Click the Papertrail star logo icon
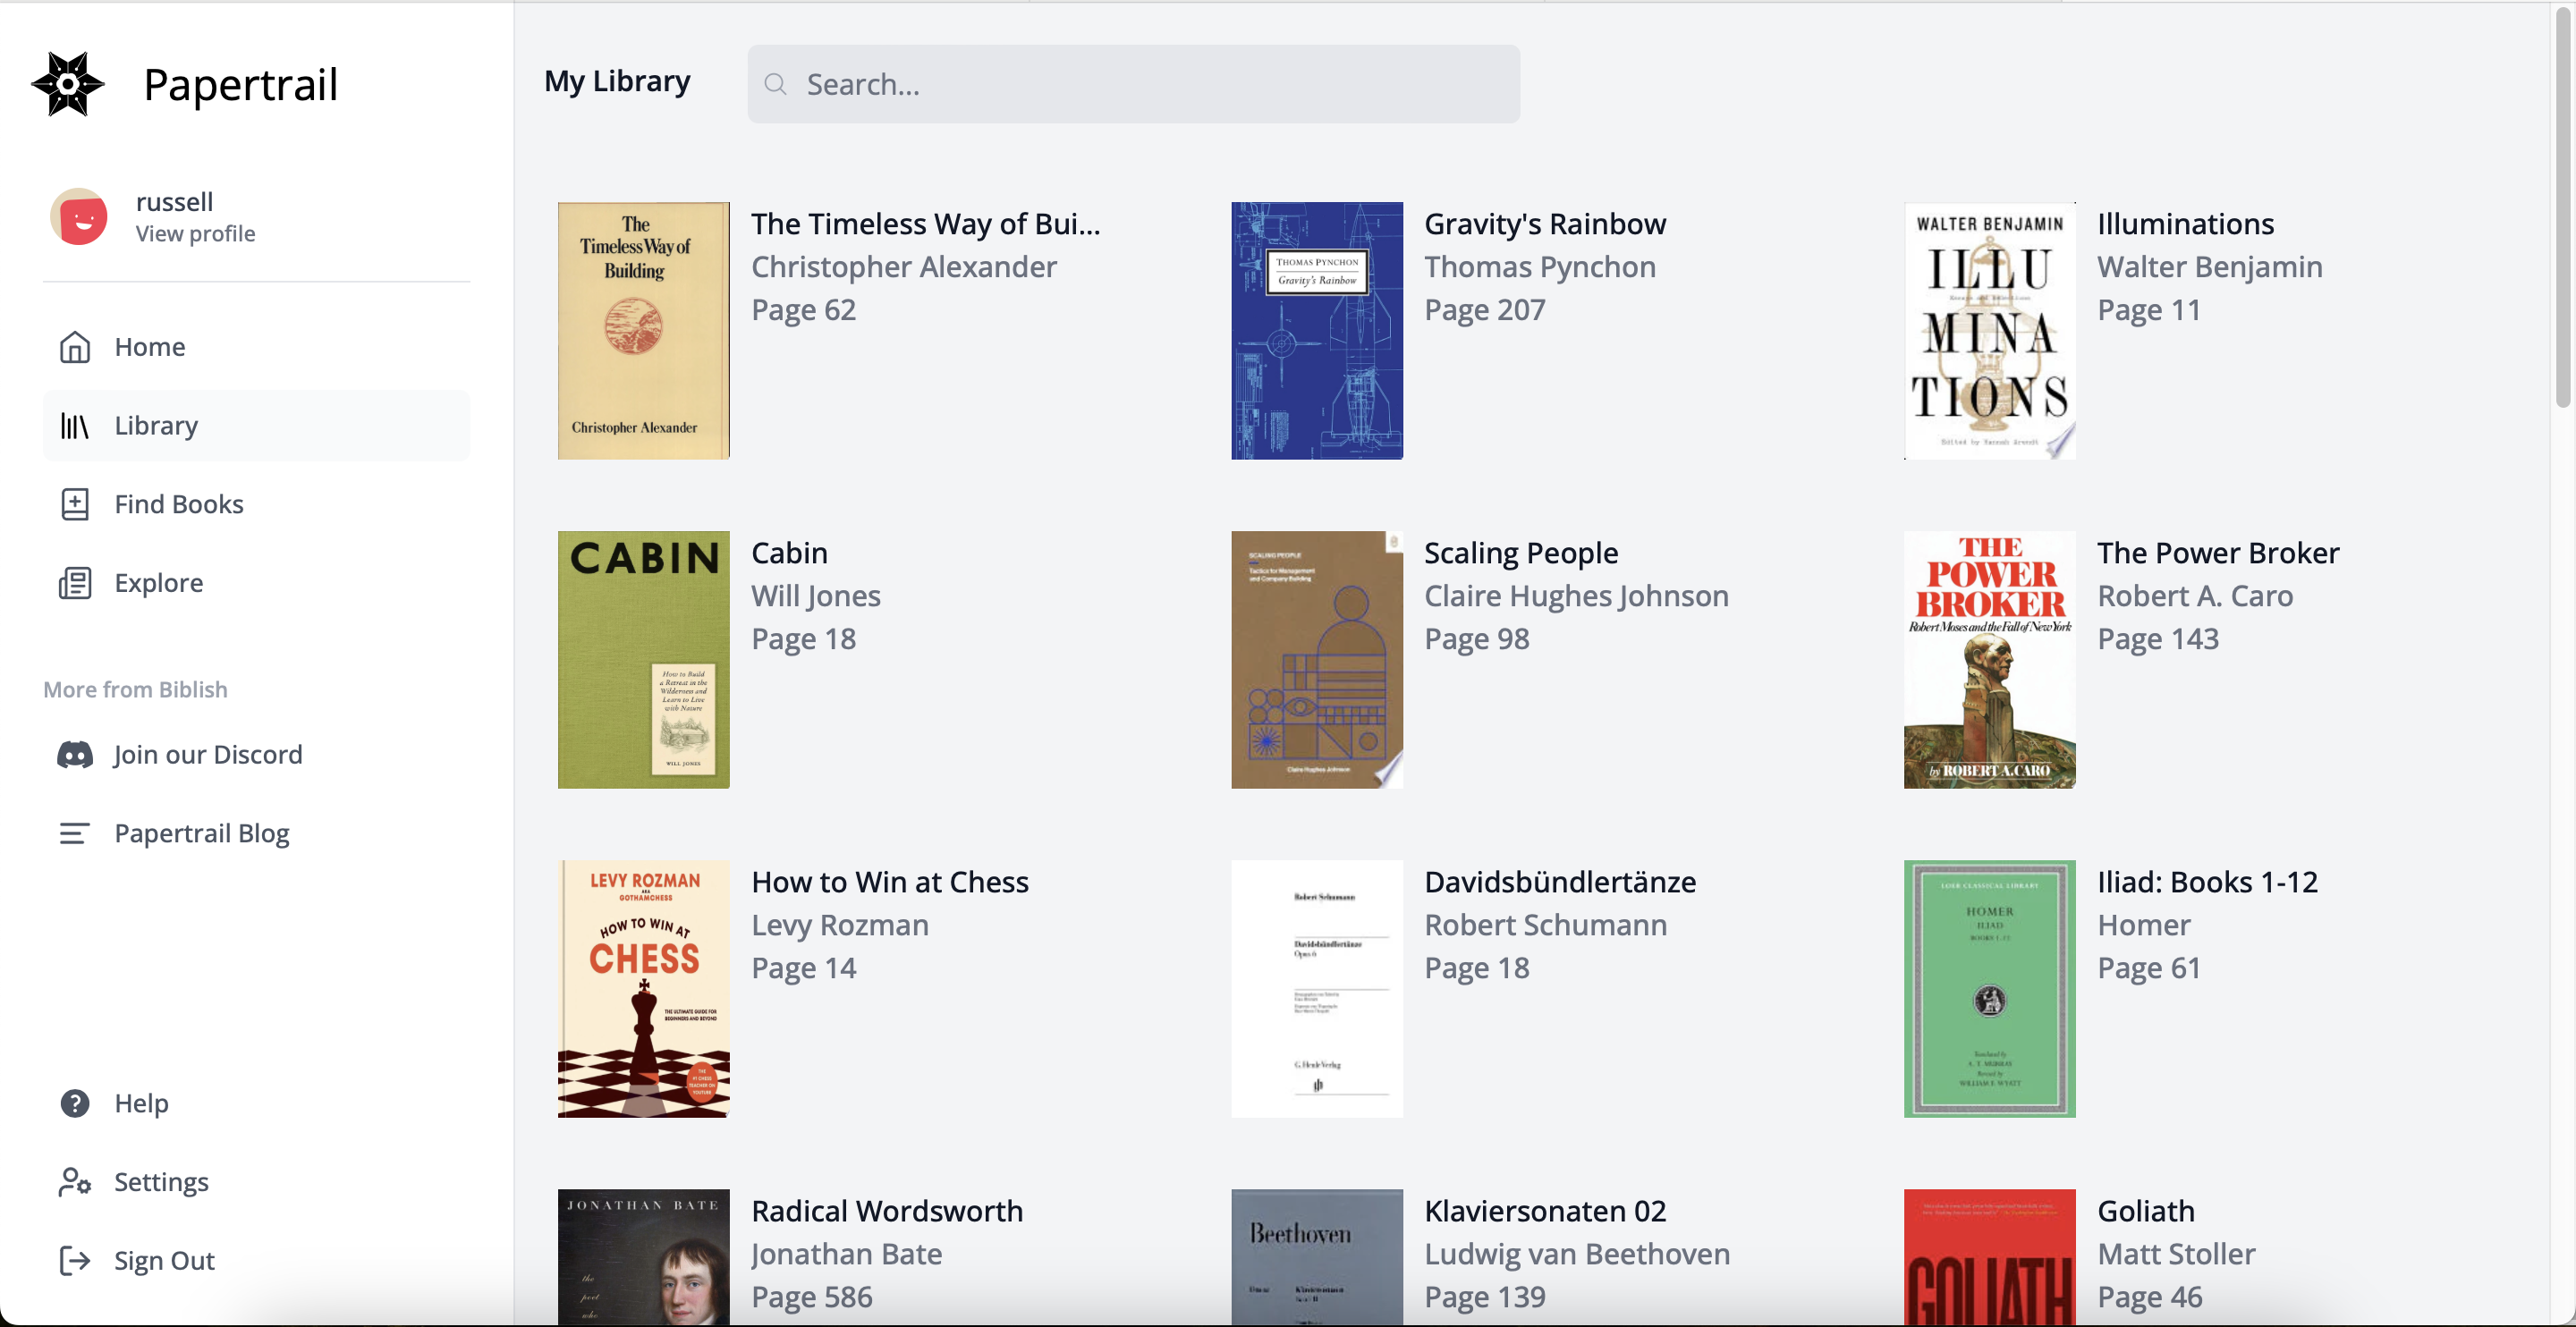The height and width of the screenshot is (1327, 2576). pyautogui.click(x=68, y=84)
